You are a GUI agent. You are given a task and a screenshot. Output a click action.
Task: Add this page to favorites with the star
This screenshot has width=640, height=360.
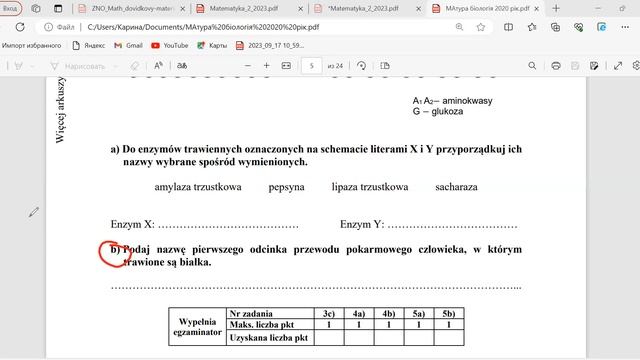[x=481, y=27]
